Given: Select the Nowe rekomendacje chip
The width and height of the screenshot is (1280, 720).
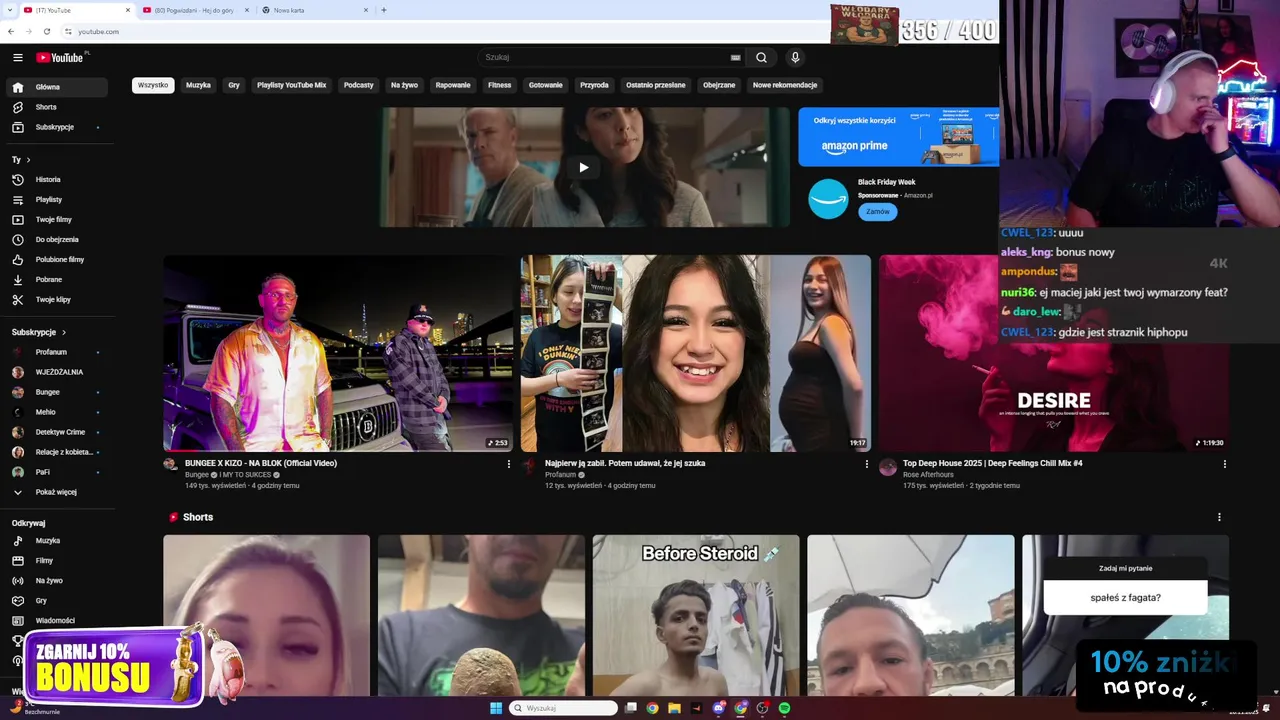Looking at the screenshot, I should [785, 85].
